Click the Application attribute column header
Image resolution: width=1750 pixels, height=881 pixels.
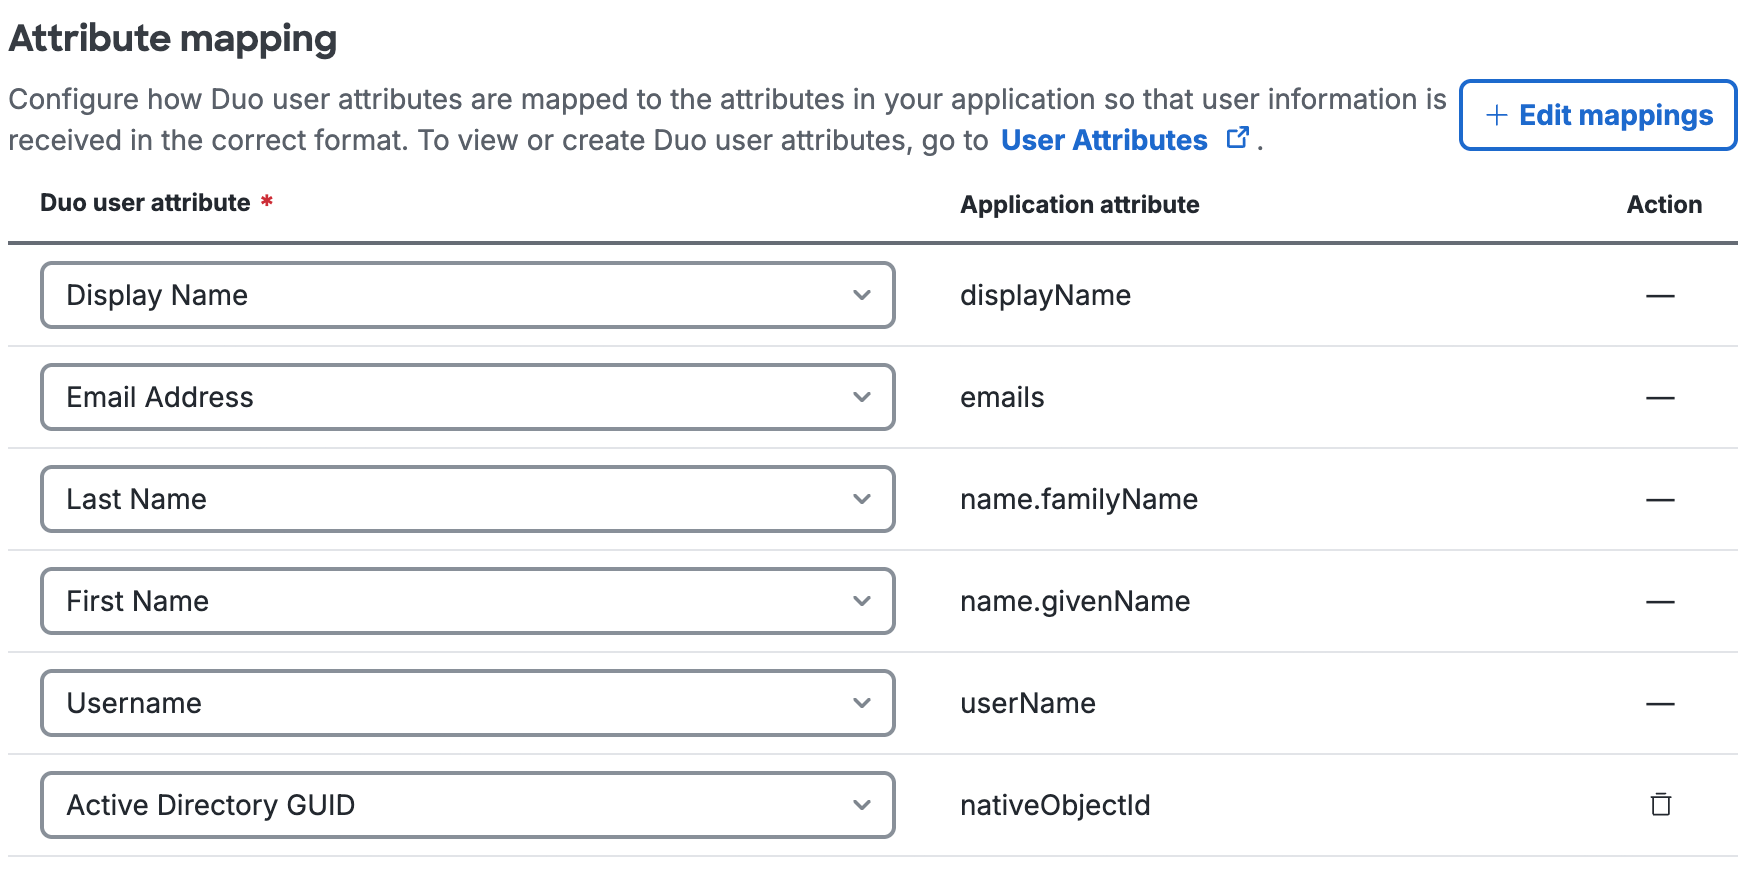click(1080, 204)
